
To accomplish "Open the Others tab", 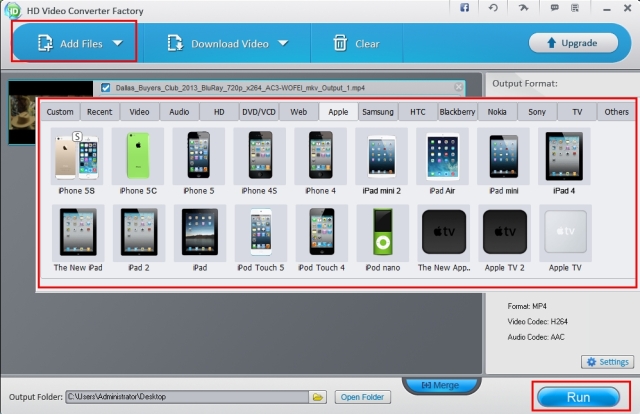I will coord(616,112).
